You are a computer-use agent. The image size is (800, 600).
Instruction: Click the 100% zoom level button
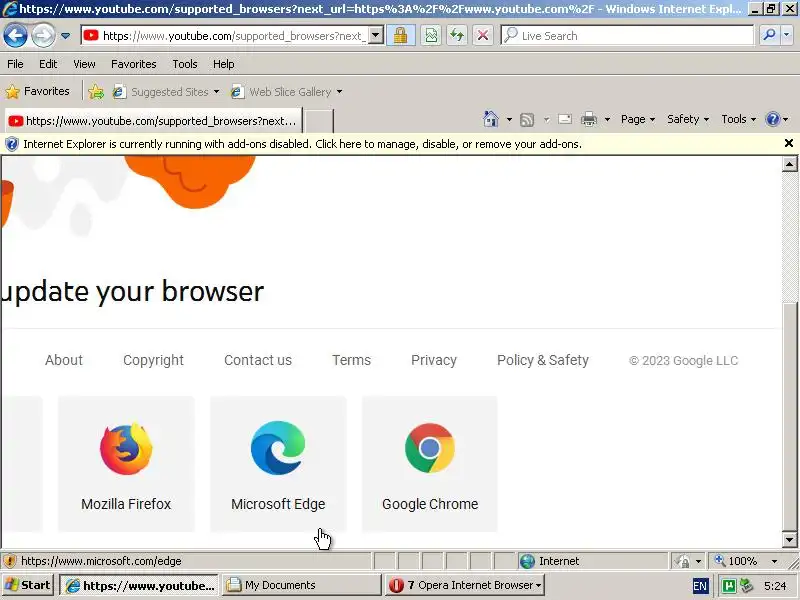coord(736,561)
